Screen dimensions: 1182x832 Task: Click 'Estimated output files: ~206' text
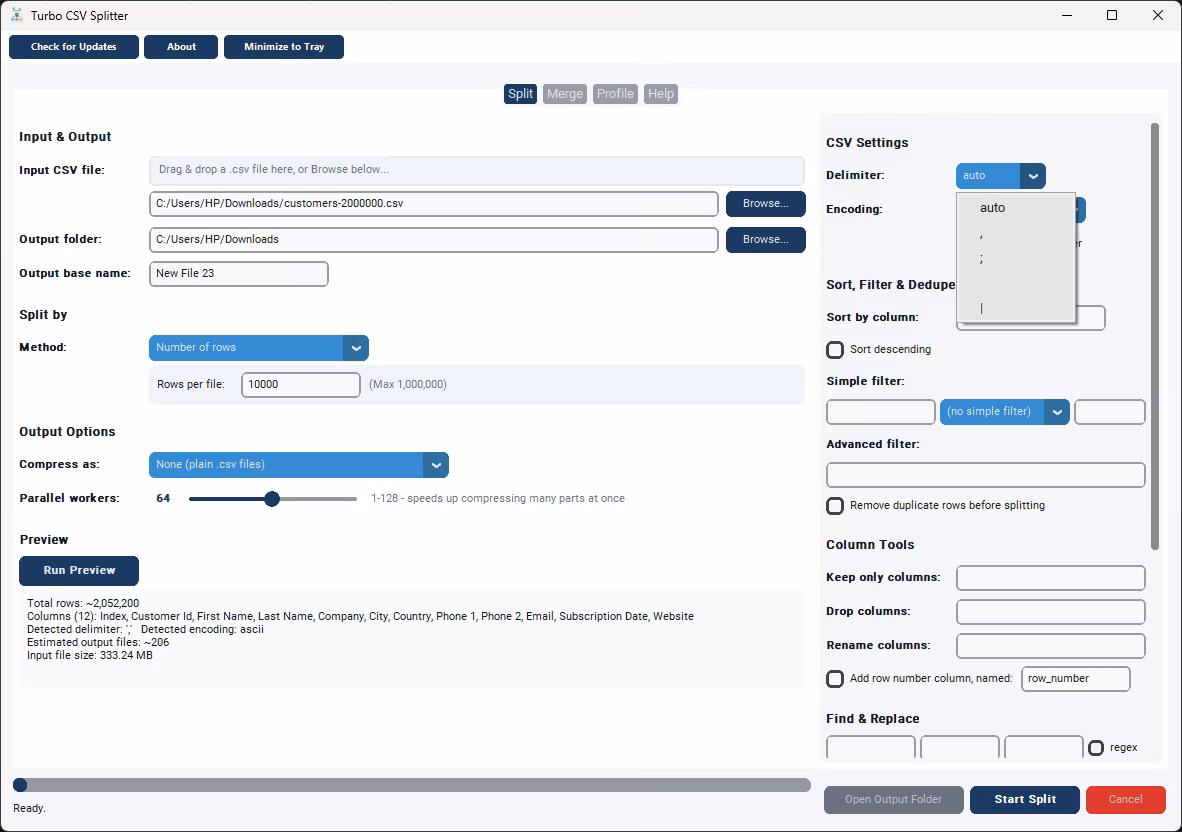pos(98,643)
